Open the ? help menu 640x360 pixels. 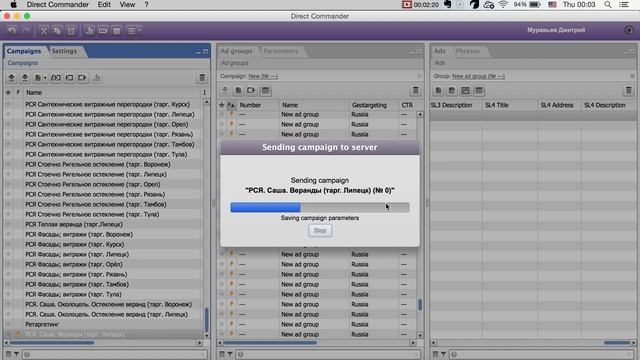(147, 4)
